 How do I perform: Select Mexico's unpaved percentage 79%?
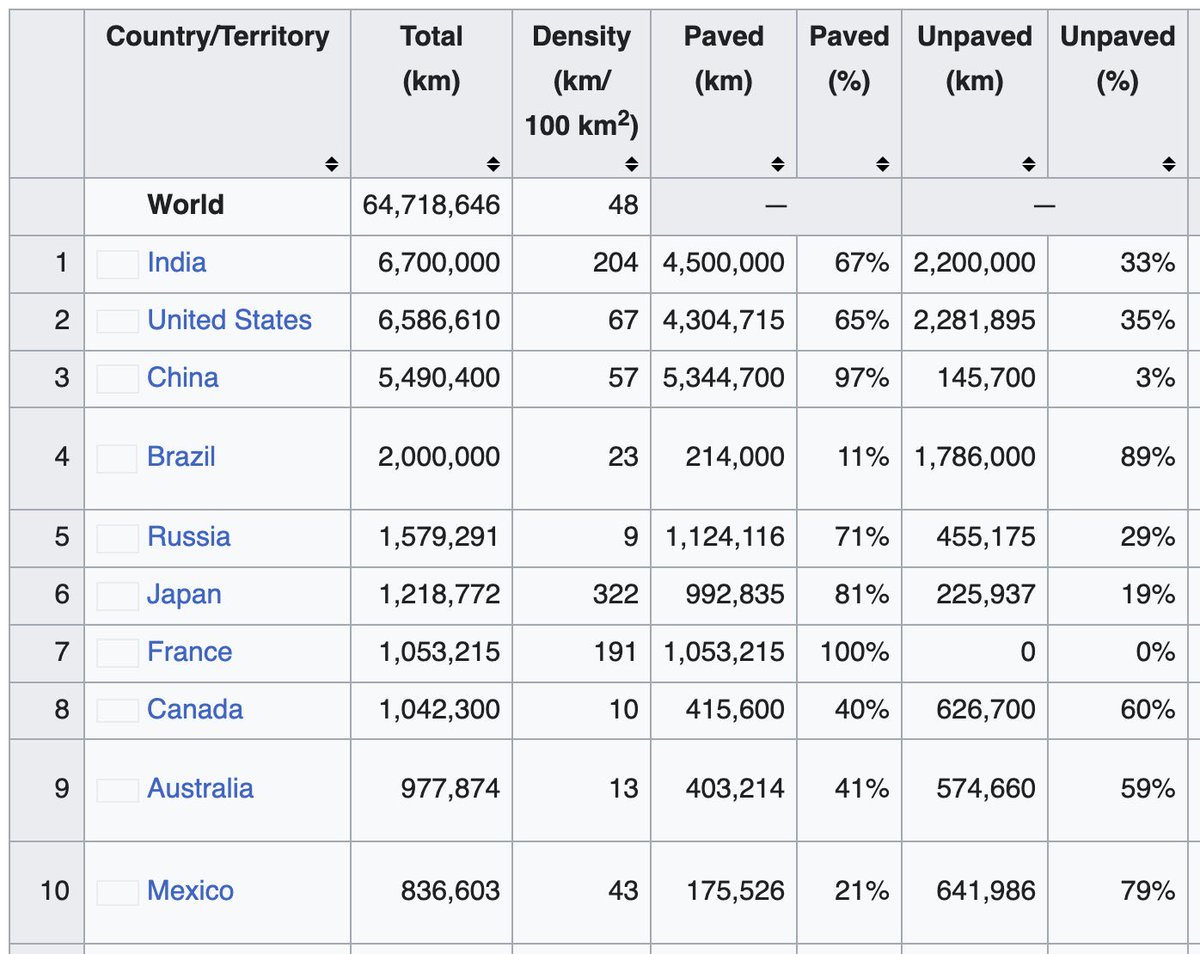coord(1148,891)
